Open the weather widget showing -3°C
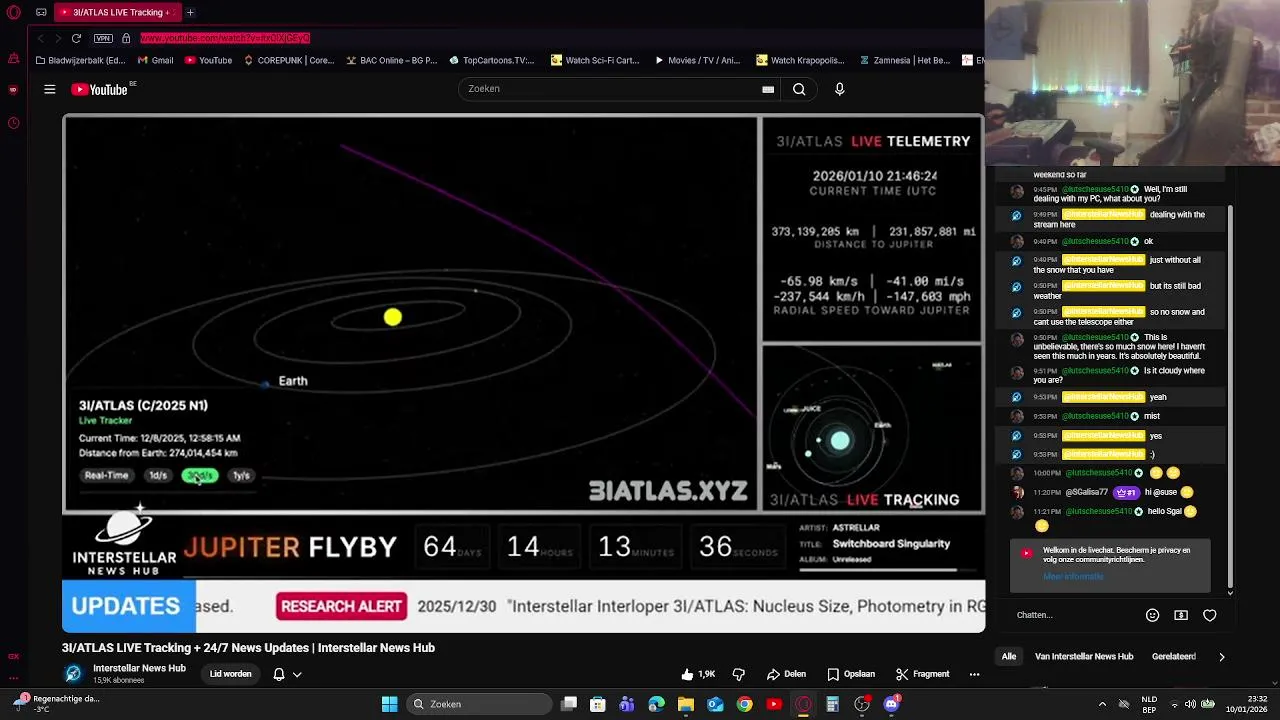 55,704
